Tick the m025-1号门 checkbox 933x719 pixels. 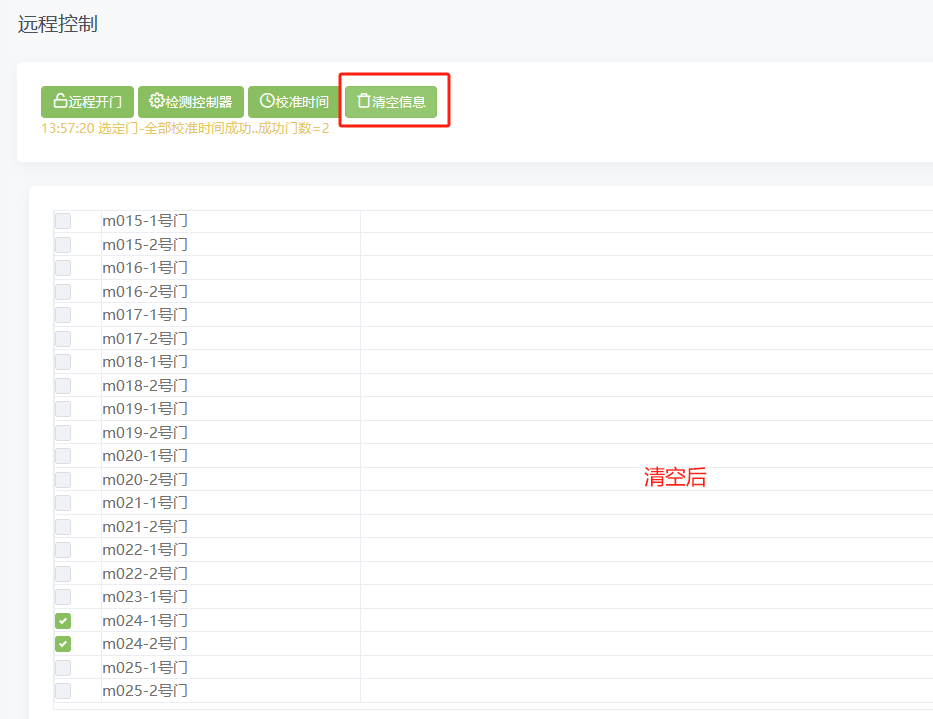coord(63,668)
